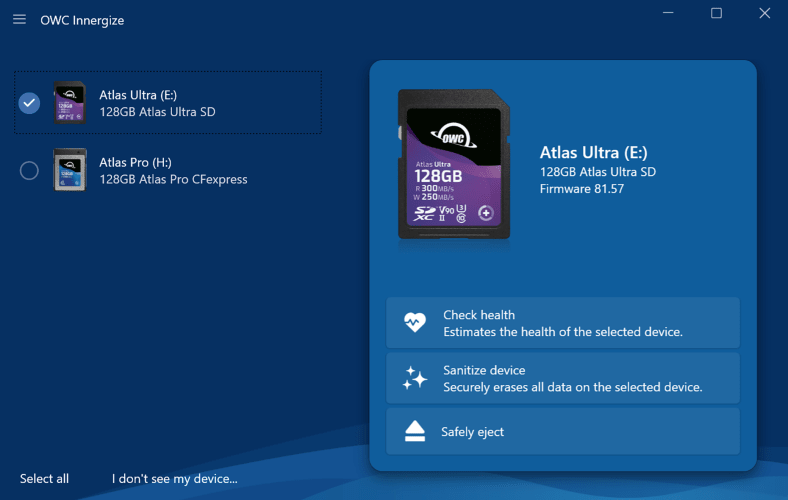Maximize the OWC Innergize window
Image resolution: width=788 pixels, height=500 pixels.
pyautogui.click(x=716, y=14)
